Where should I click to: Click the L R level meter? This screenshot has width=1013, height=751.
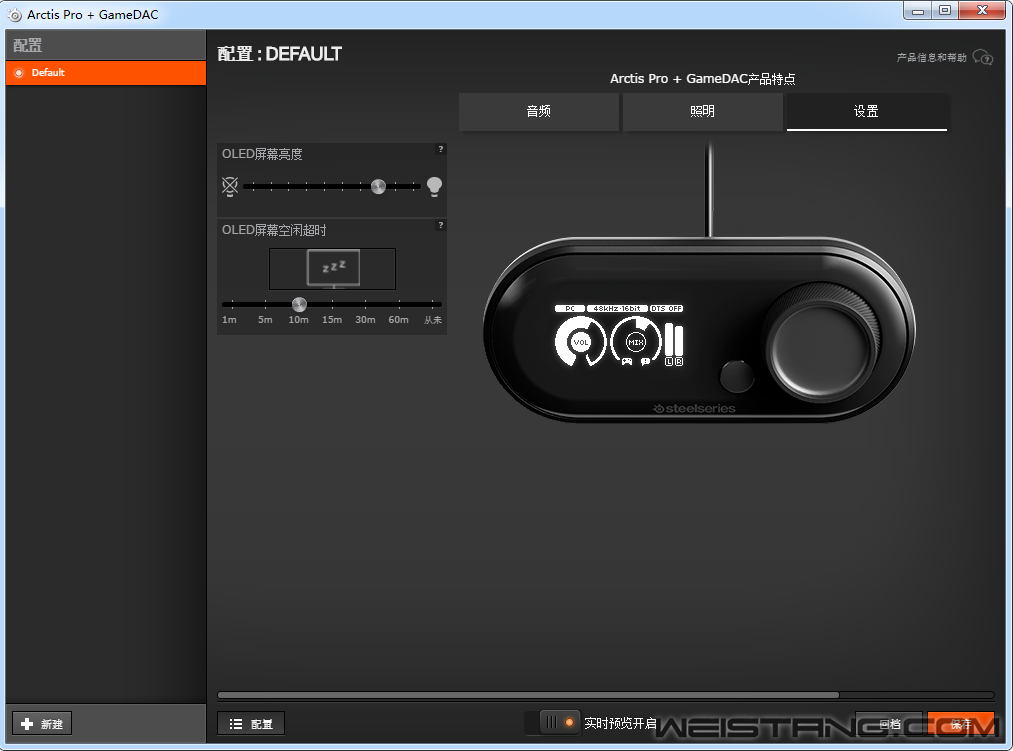674,344
